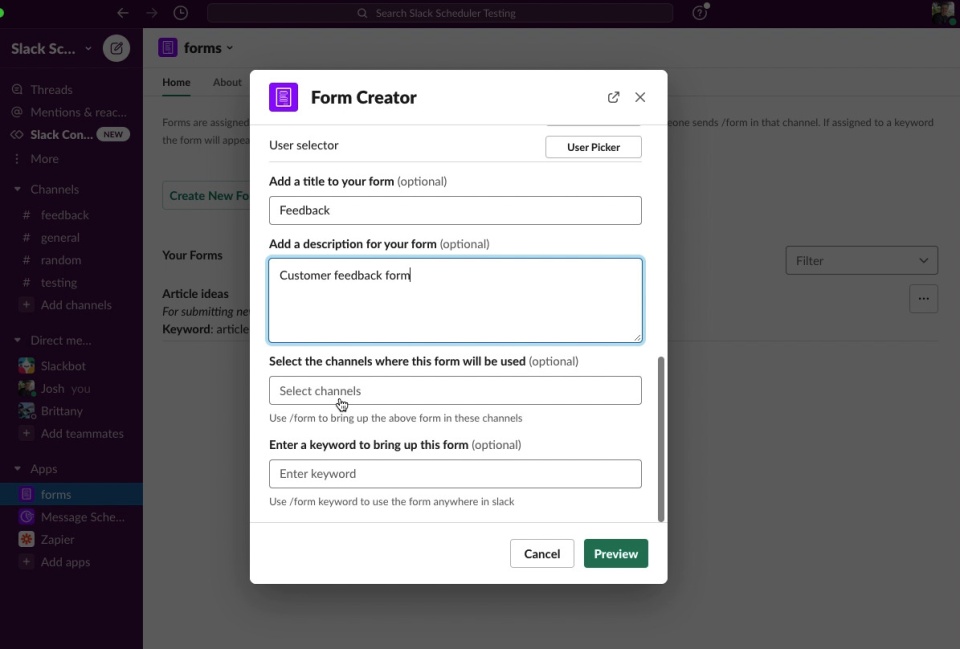
Task: Open the history clock icon
Action: coord(180,13)
